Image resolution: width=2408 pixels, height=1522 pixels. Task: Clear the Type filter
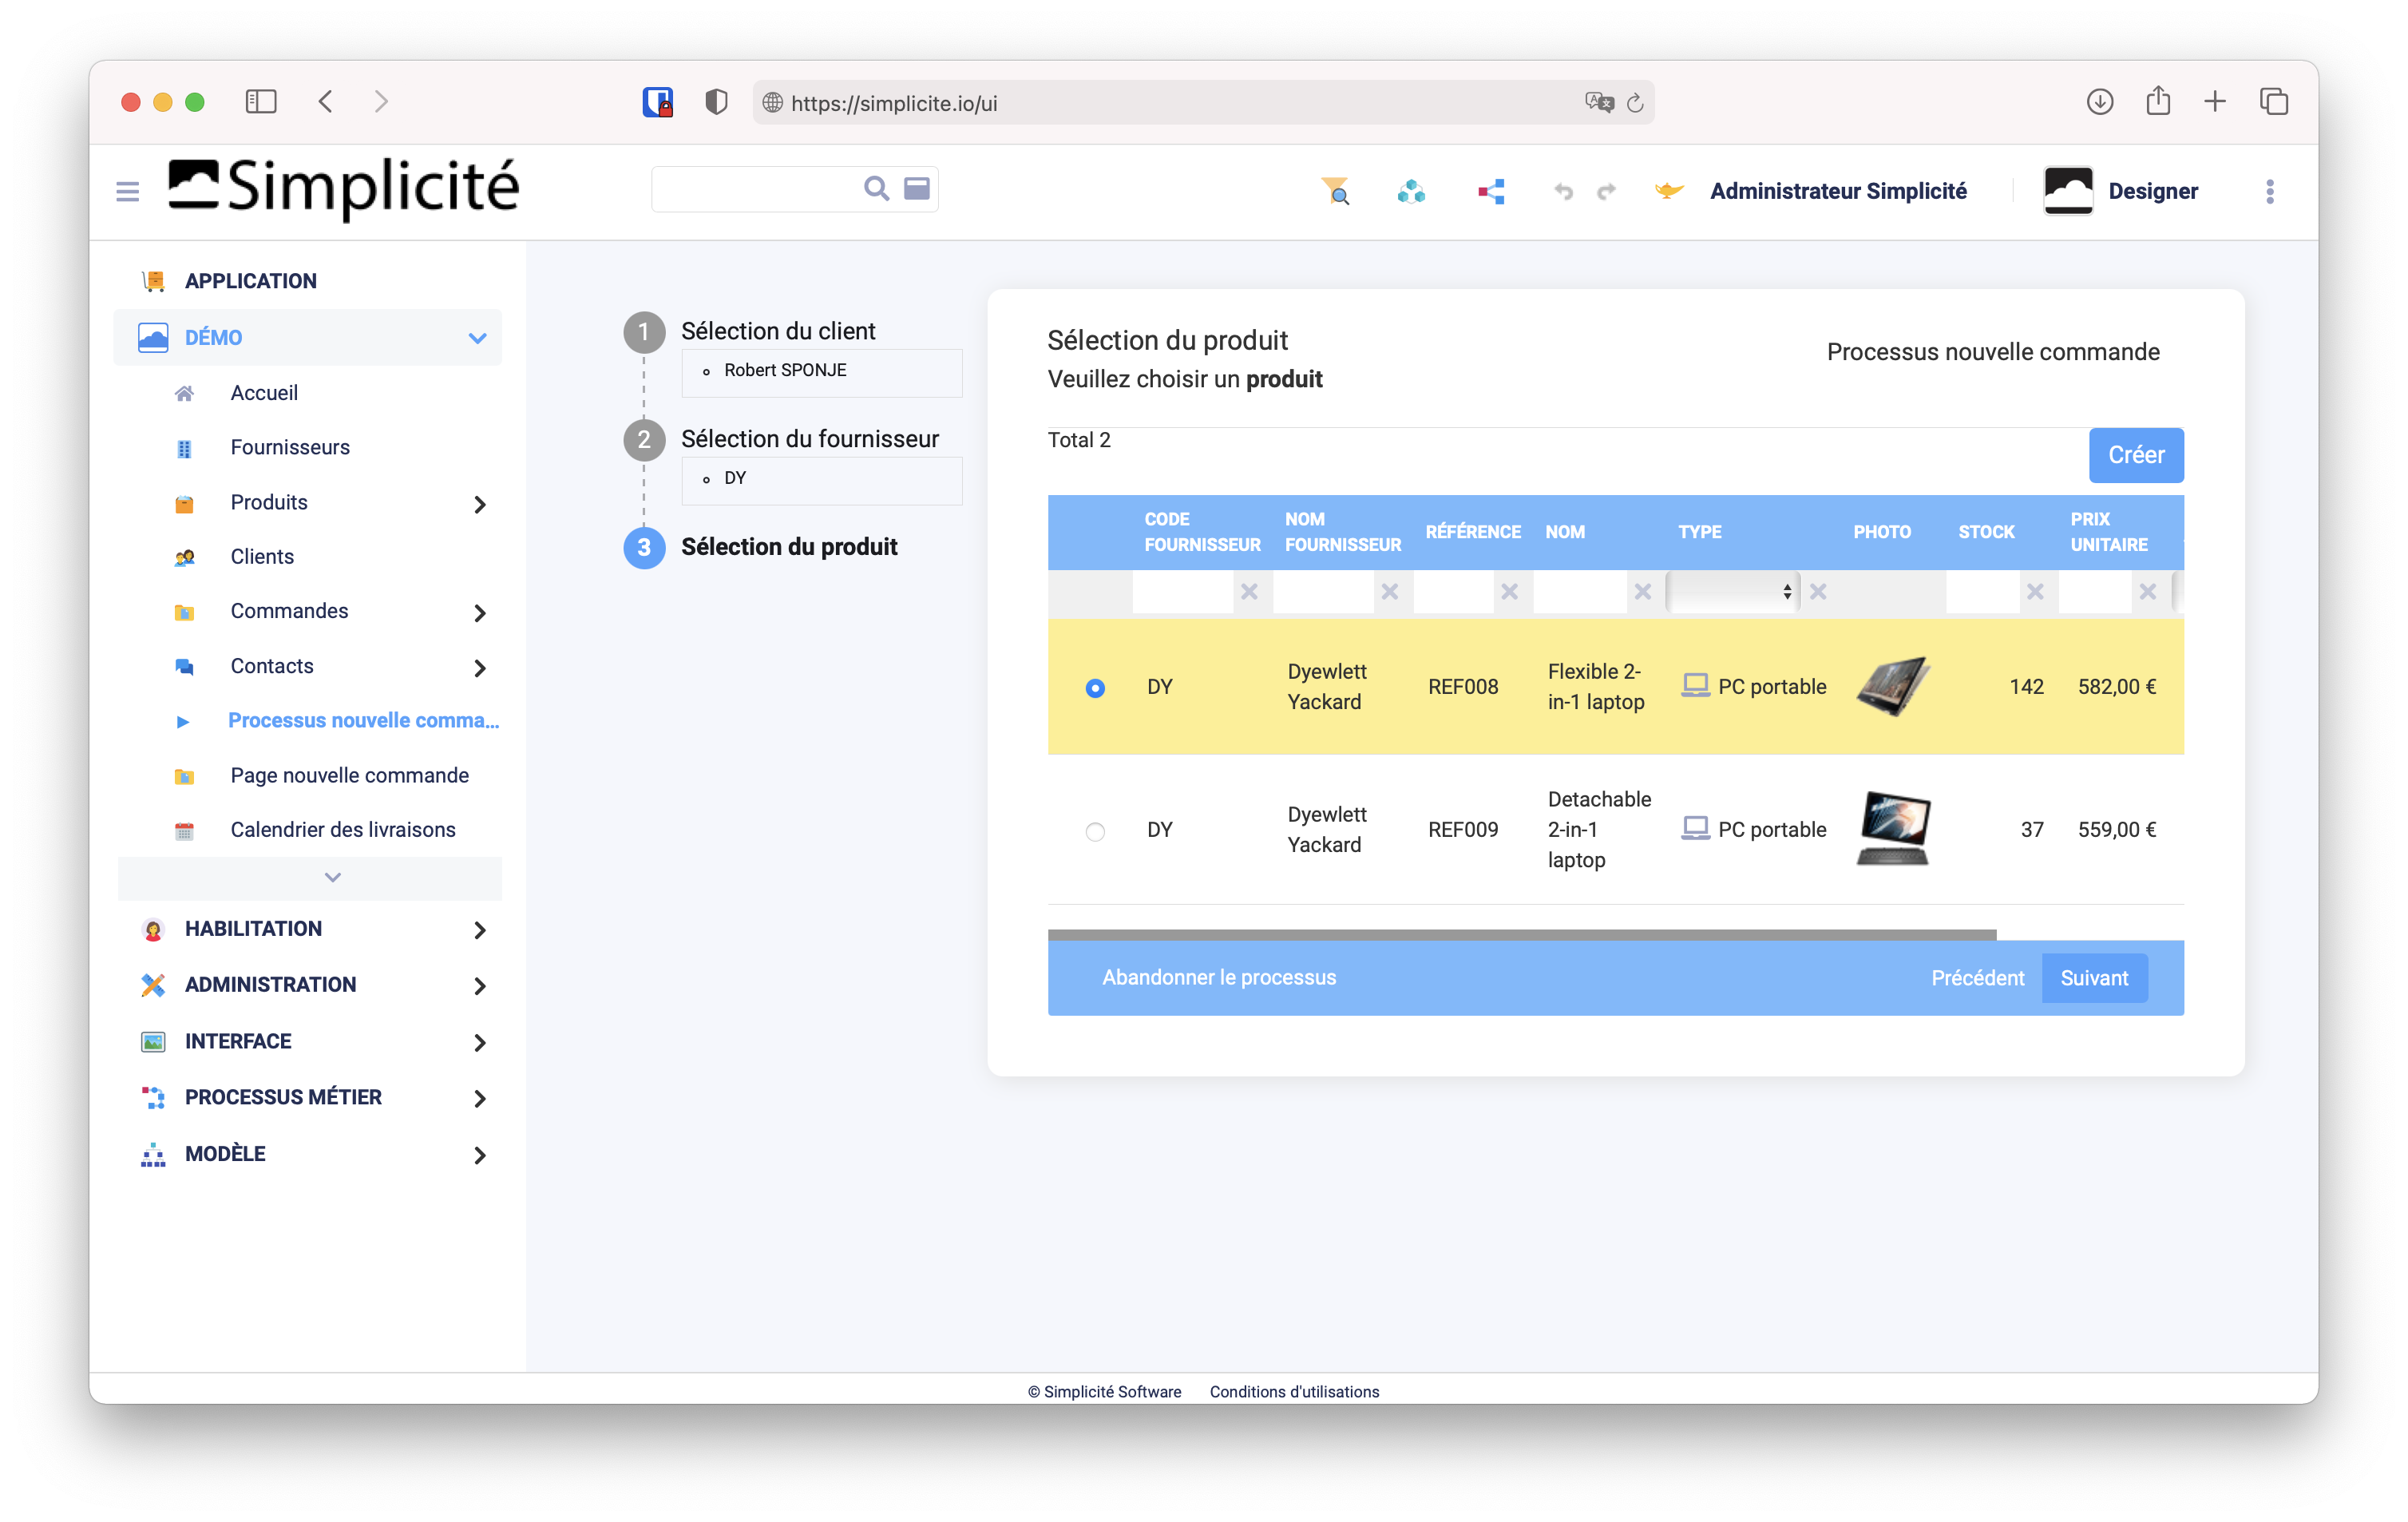click(1818, 592)
